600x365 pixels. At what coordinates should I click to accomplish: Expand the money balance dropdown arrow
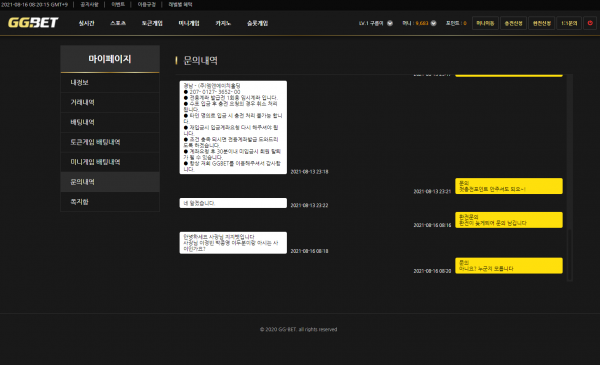coord(434,23)
